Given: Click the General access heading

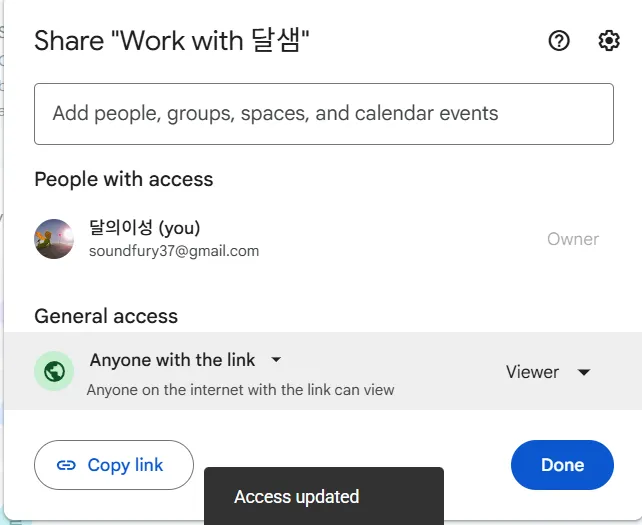Looking at the screenshot, I should (x=106, y=316).
